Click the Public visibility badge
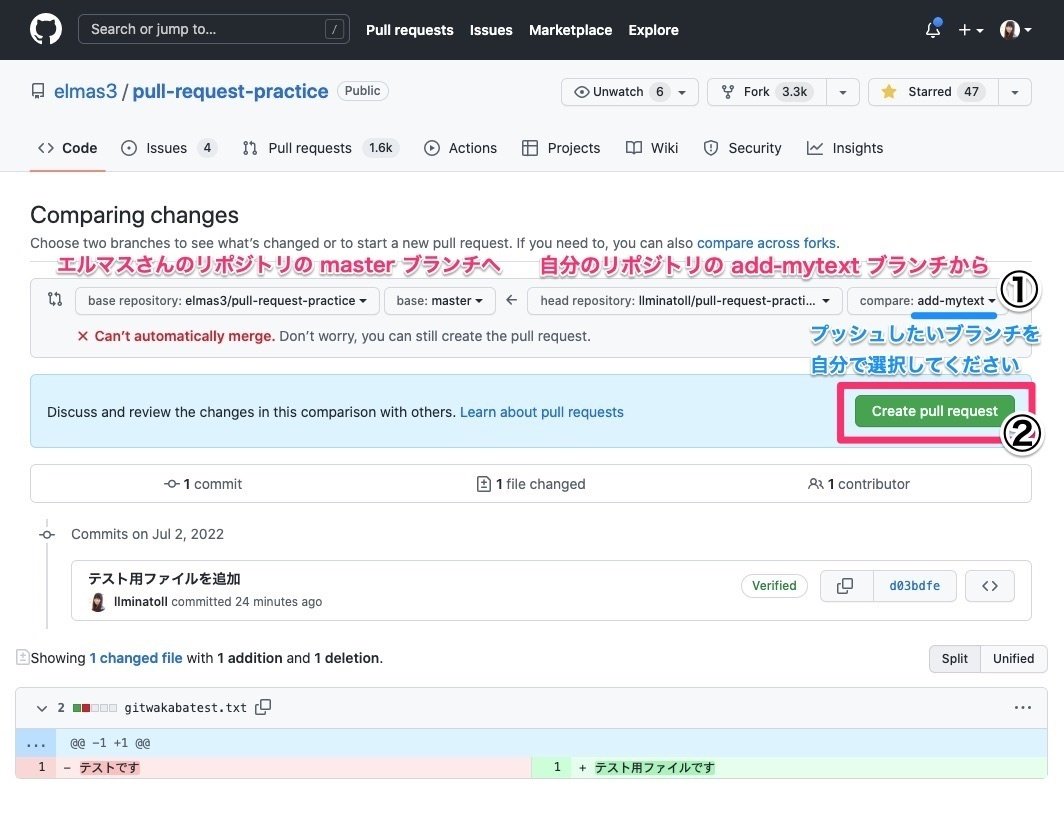Image resolution: width=1064 pixels, height=823 pixels. tap(362, 91)
